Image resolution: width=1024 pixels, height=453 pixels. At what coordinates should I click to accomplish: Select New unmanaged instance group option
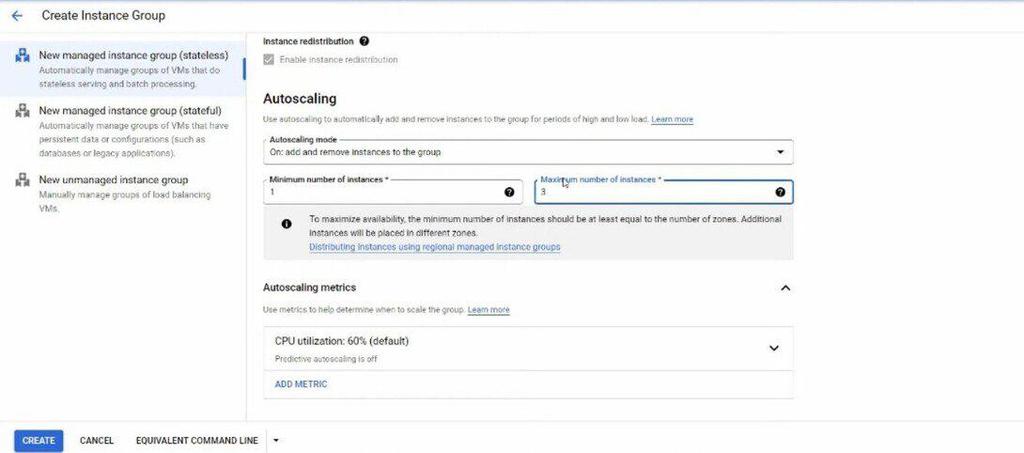(112, 180)
